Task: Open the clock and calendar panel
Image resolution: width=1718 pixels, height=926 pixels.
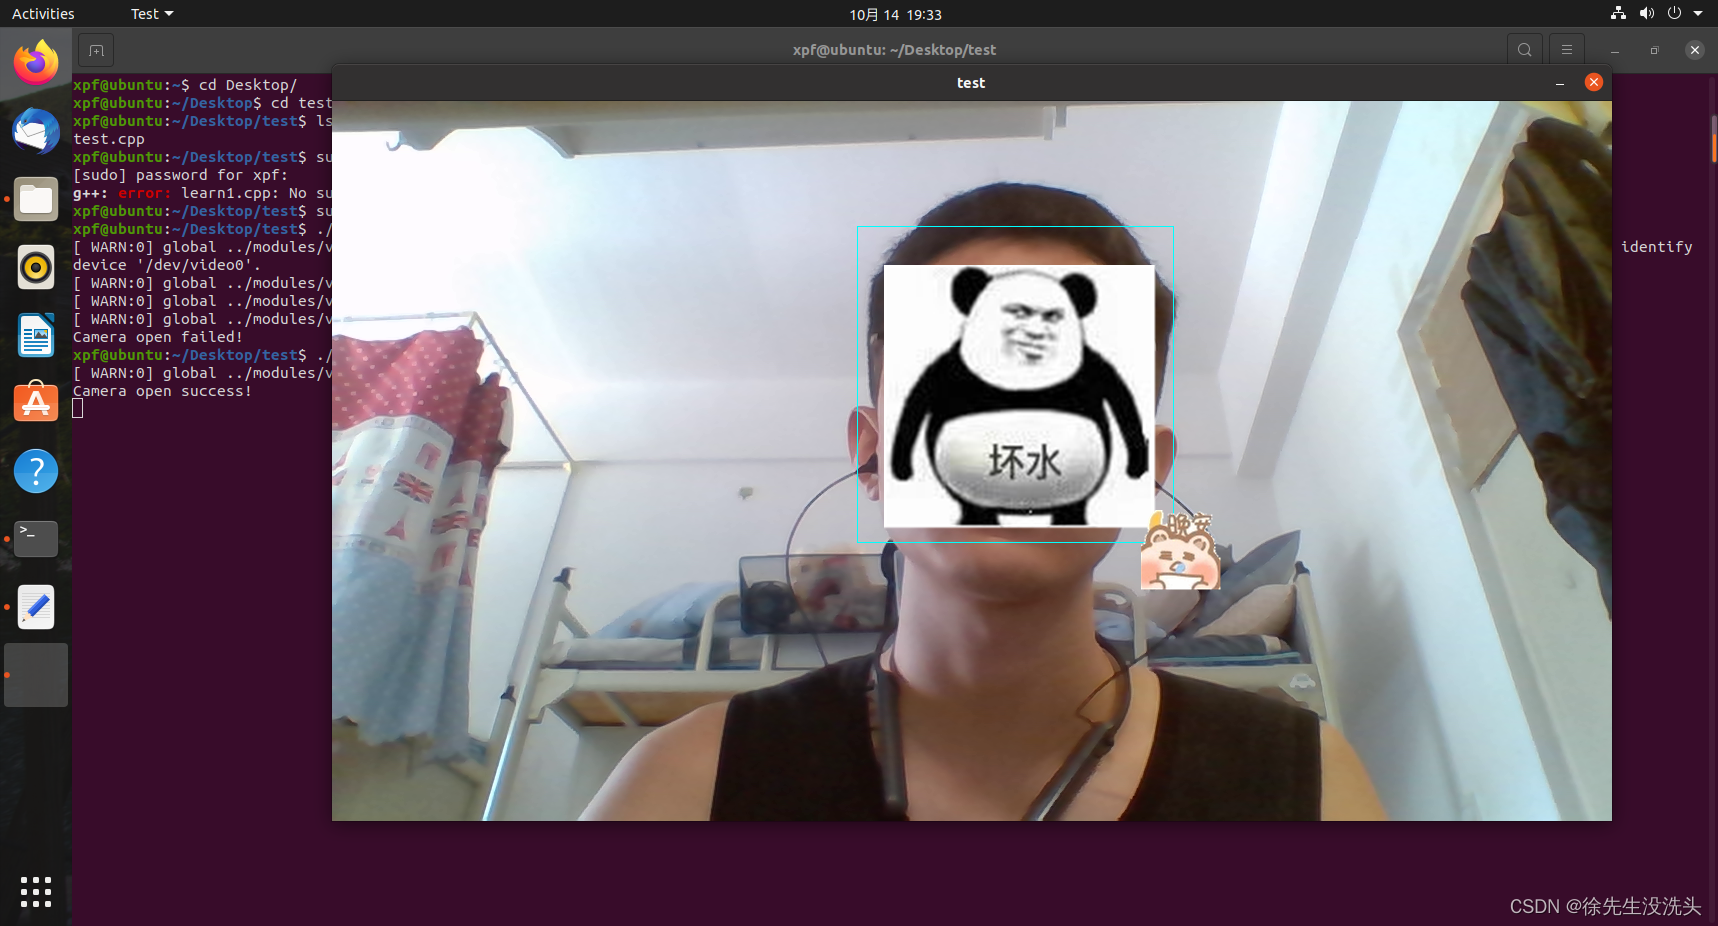Action: click(x=895, y=14)
